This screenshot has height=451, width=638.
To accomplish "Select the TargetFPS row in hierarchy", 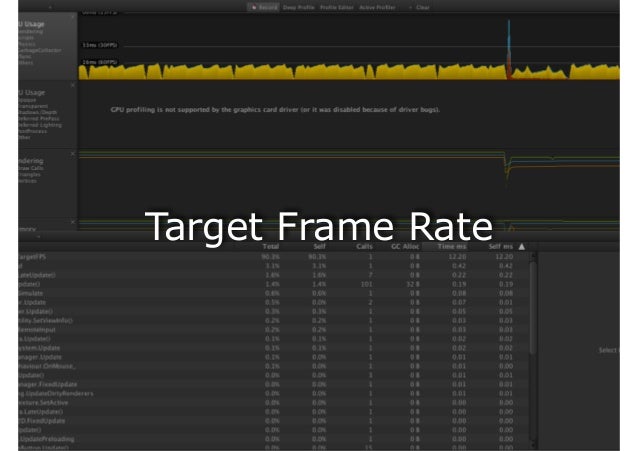I will click(x=273, y=257).
